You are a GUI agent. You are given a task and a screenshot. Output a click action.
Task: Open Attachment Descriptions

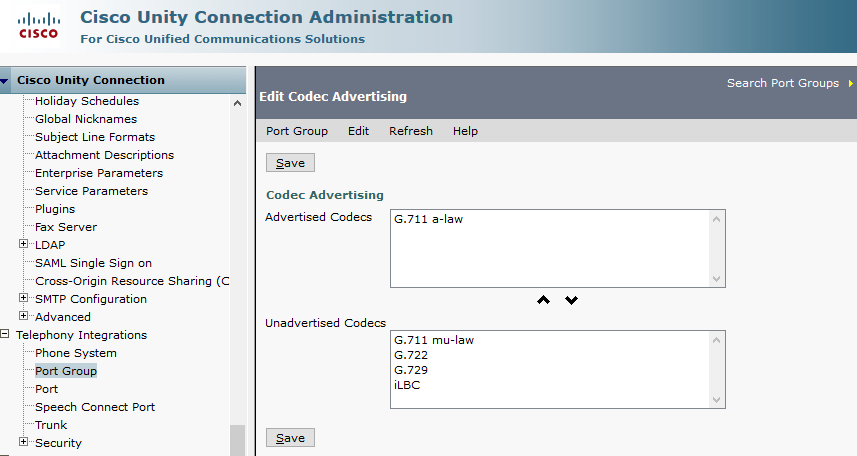104,155
